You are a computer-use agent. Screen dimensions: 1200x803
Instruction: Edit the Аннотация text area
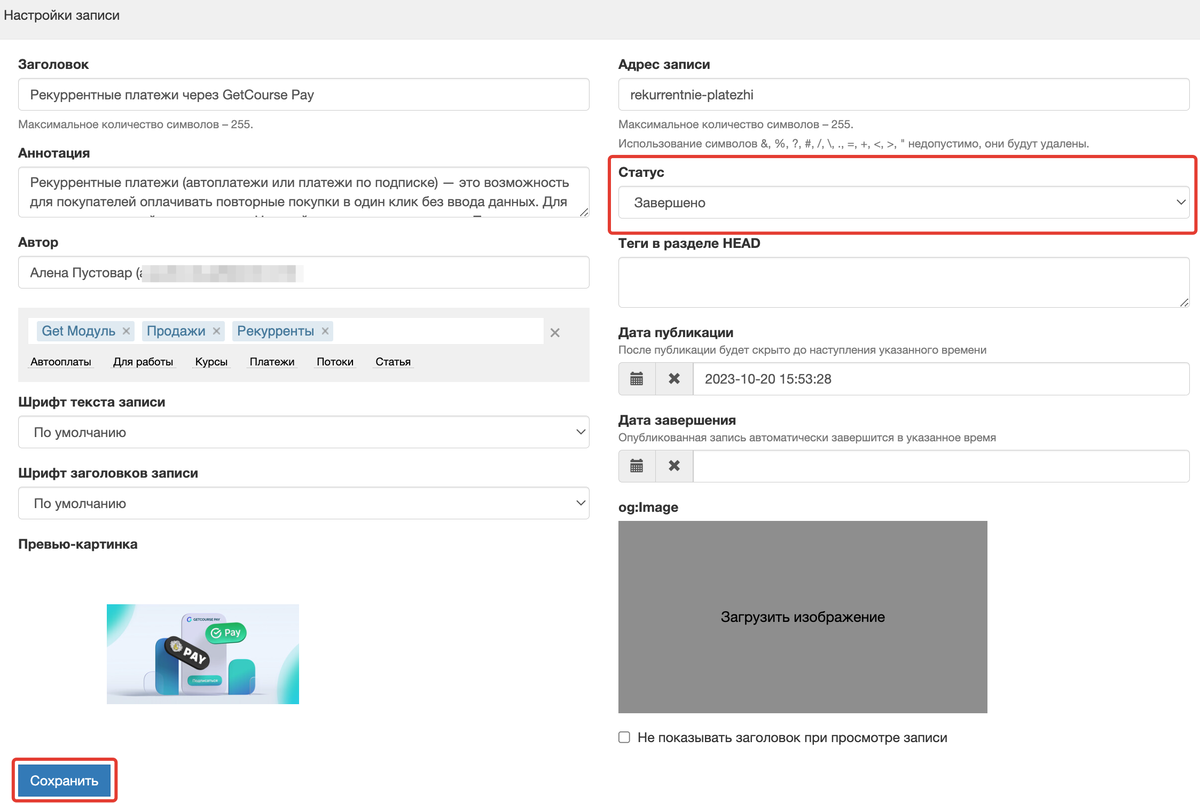pyautogui.click(x=303, y=192)
